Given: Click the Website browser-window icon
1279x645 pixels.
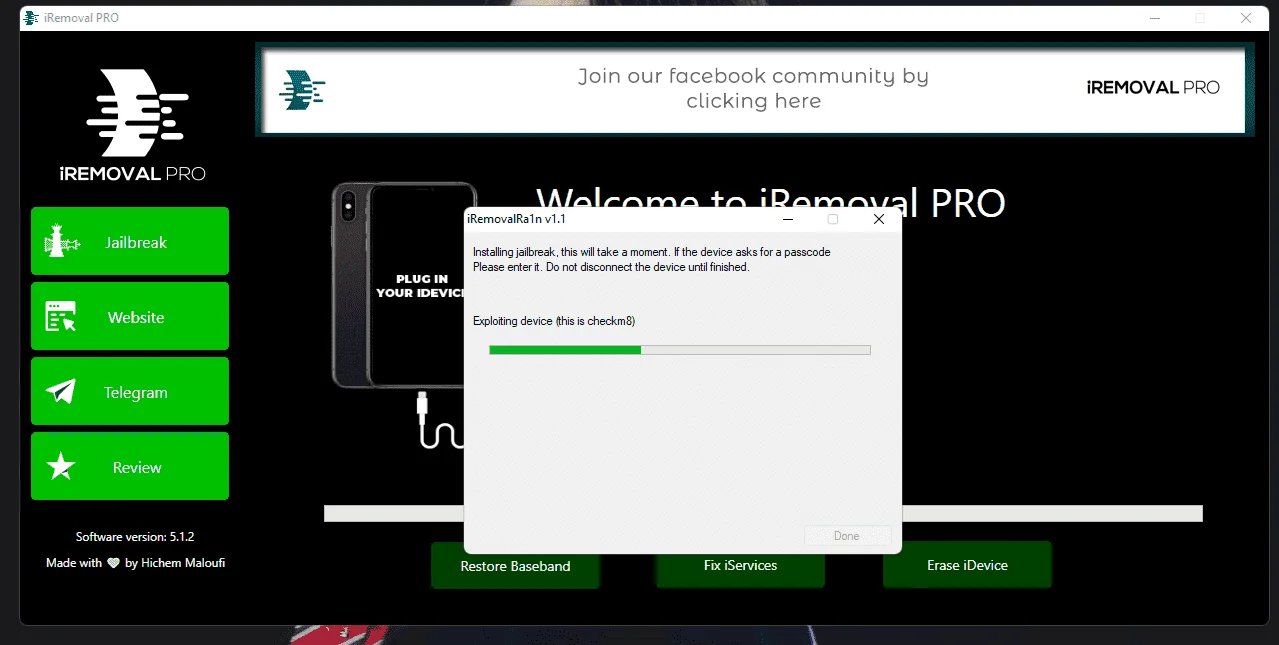Looking at the screenshot, I should 61,317.
